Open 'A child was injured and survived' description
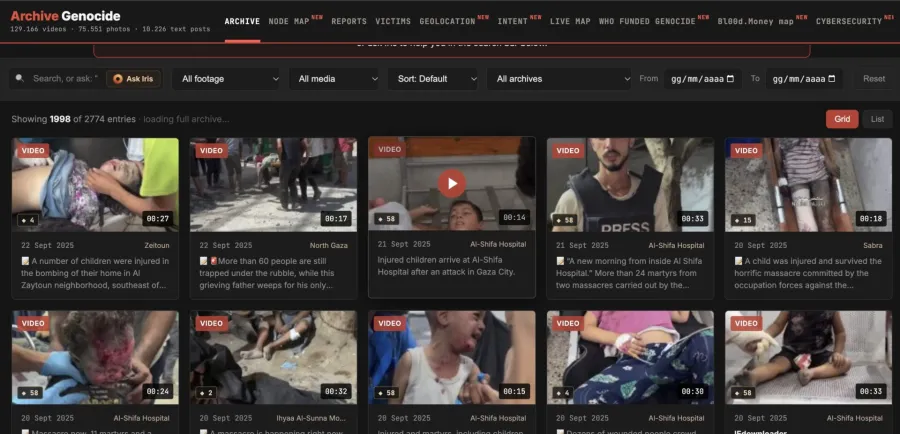 (x=808, y=273)
